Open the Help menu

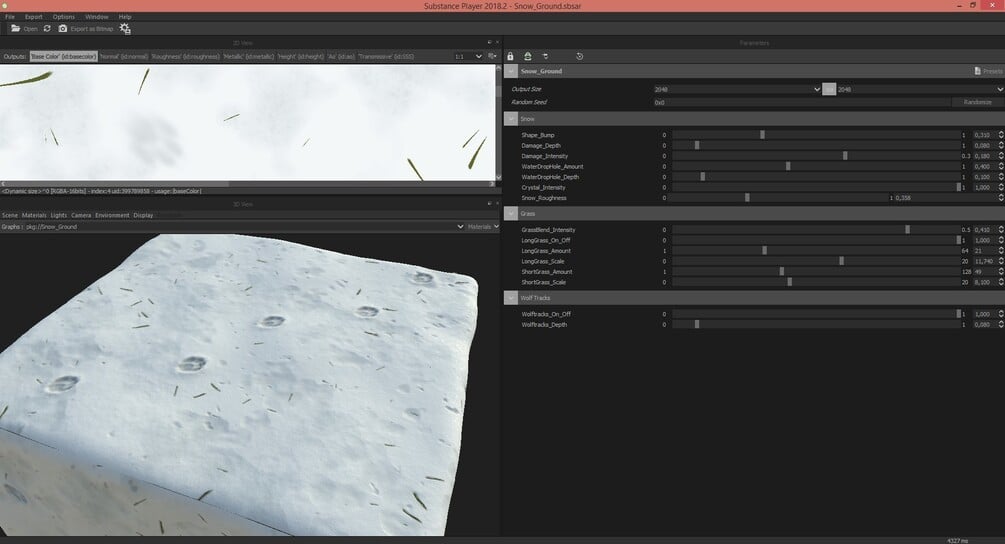tap(125, 17)
